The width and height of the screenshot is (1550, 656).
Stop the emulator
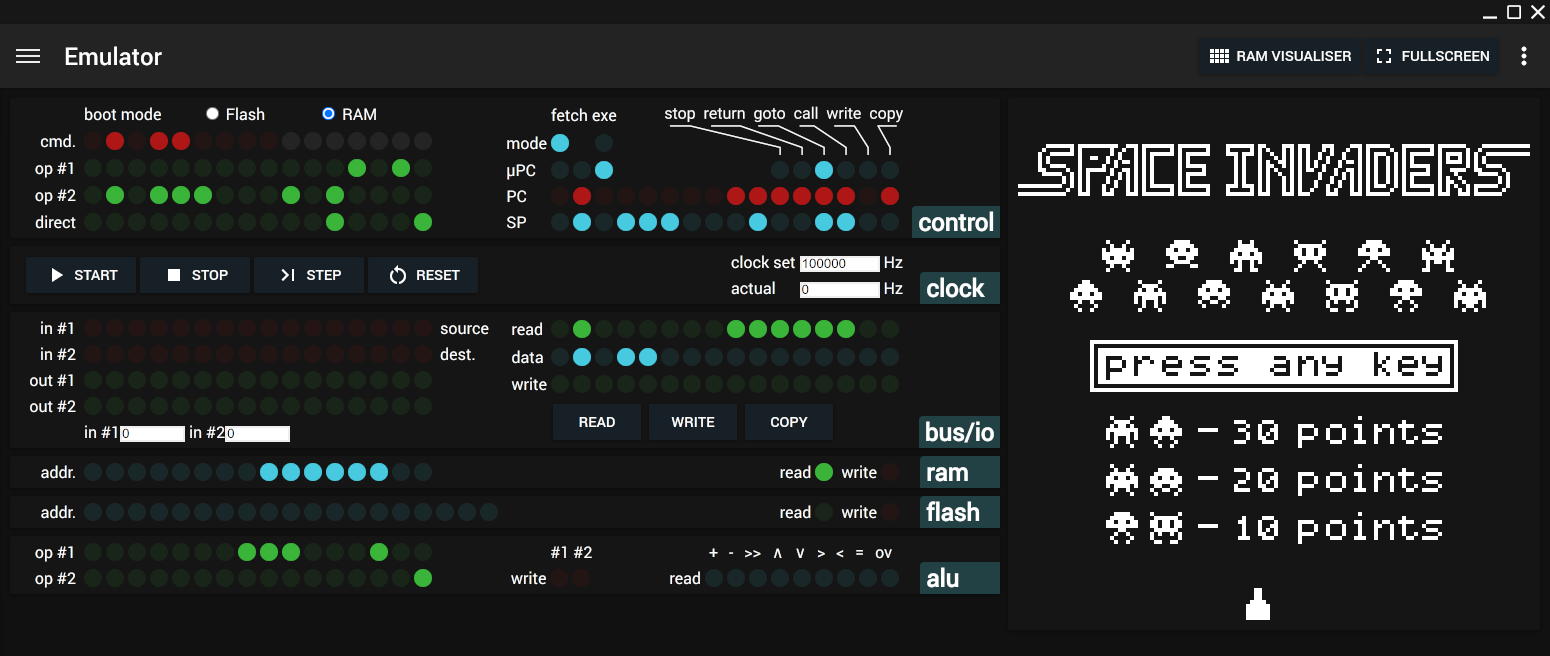pos(195,275)
